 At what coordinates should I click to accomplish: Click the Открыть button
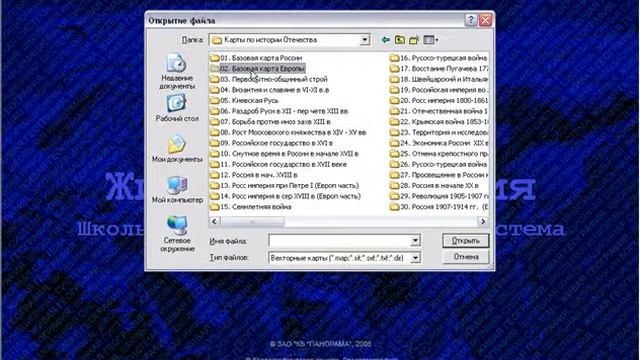[x=465, y=241]
